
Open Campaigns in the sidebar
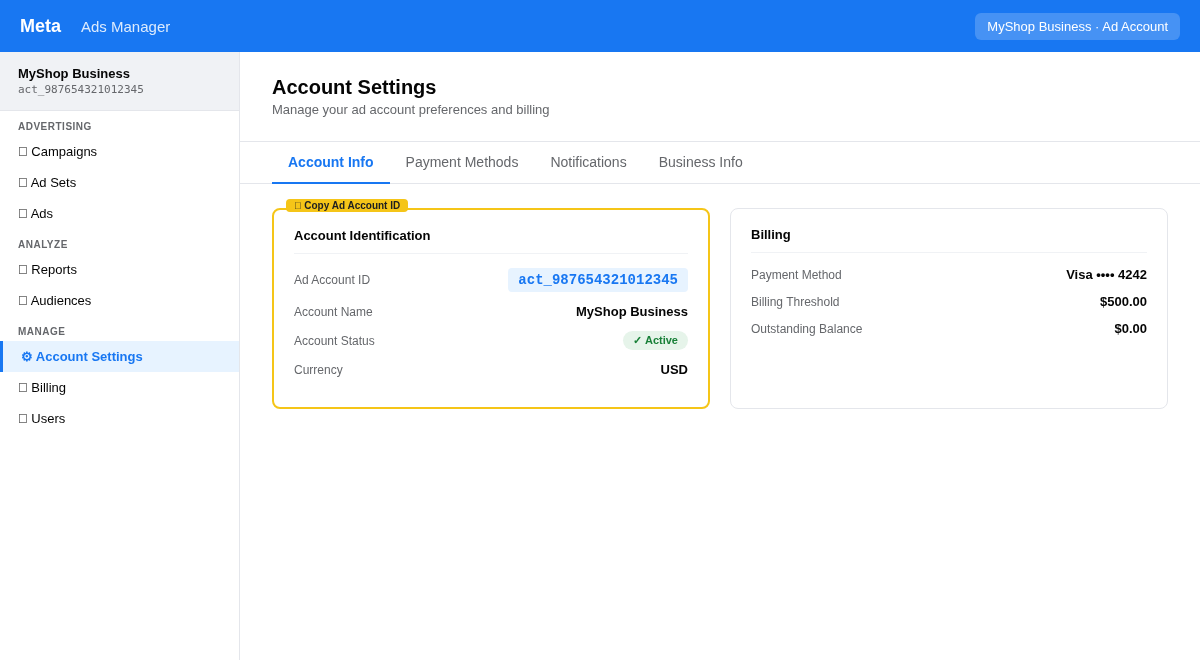pyautogui.click(x=119, y=151)
